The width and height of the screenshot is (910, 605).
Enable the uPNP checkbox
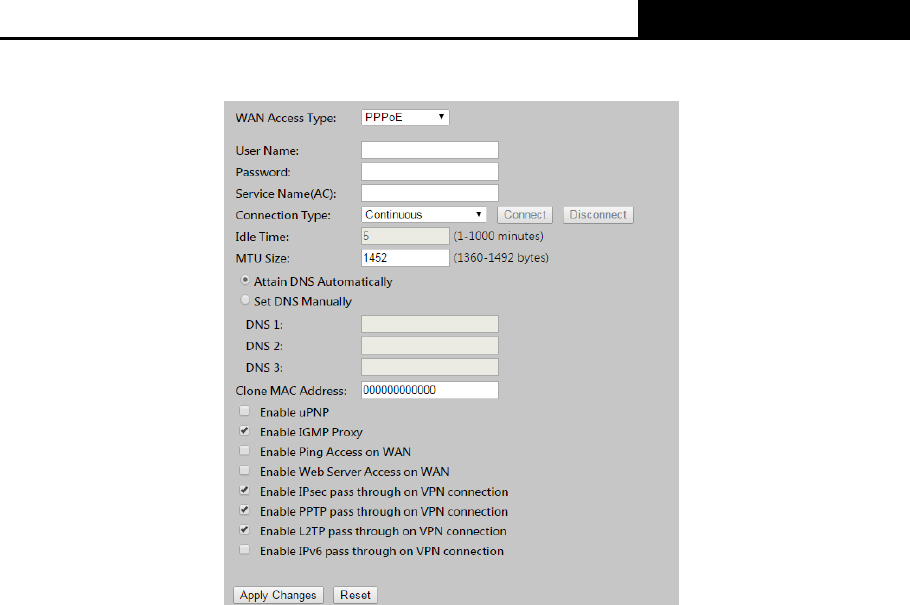[x=244, y=411]
